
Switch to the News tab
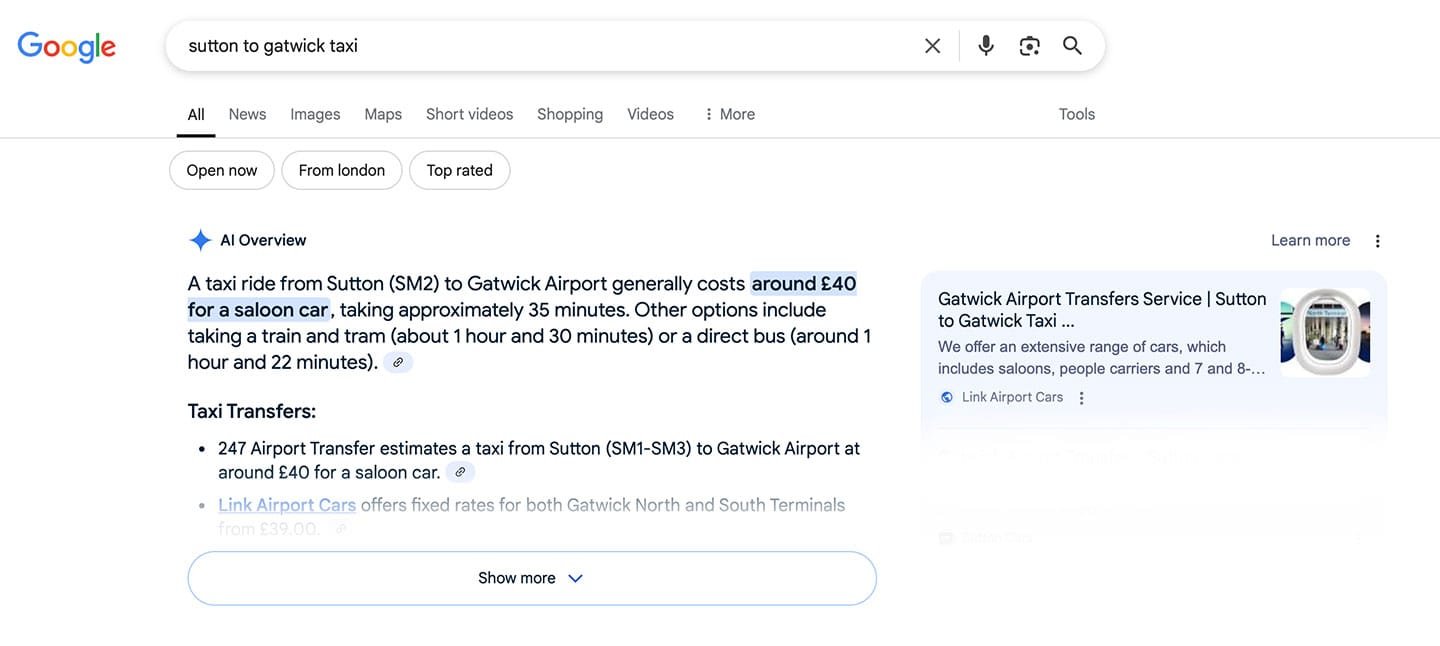(x=247, y=114)
